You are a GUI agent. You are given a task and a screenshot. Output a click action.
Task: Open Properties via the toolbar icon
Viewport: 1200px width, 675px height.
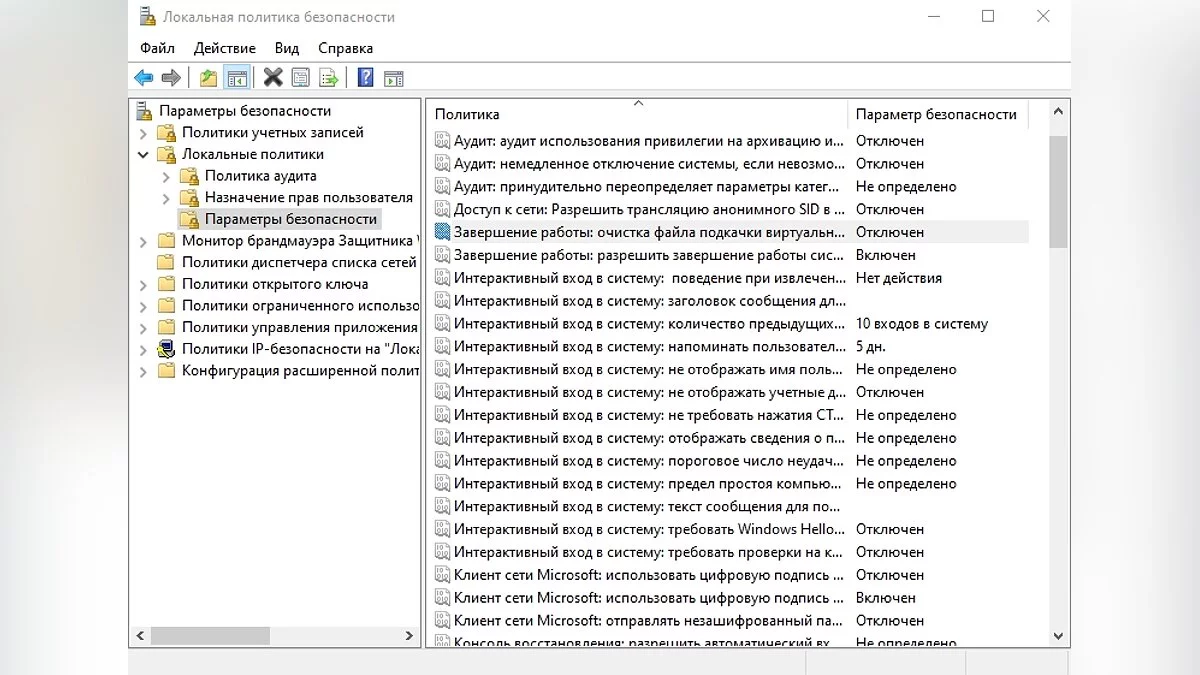(x=300, y=78)
